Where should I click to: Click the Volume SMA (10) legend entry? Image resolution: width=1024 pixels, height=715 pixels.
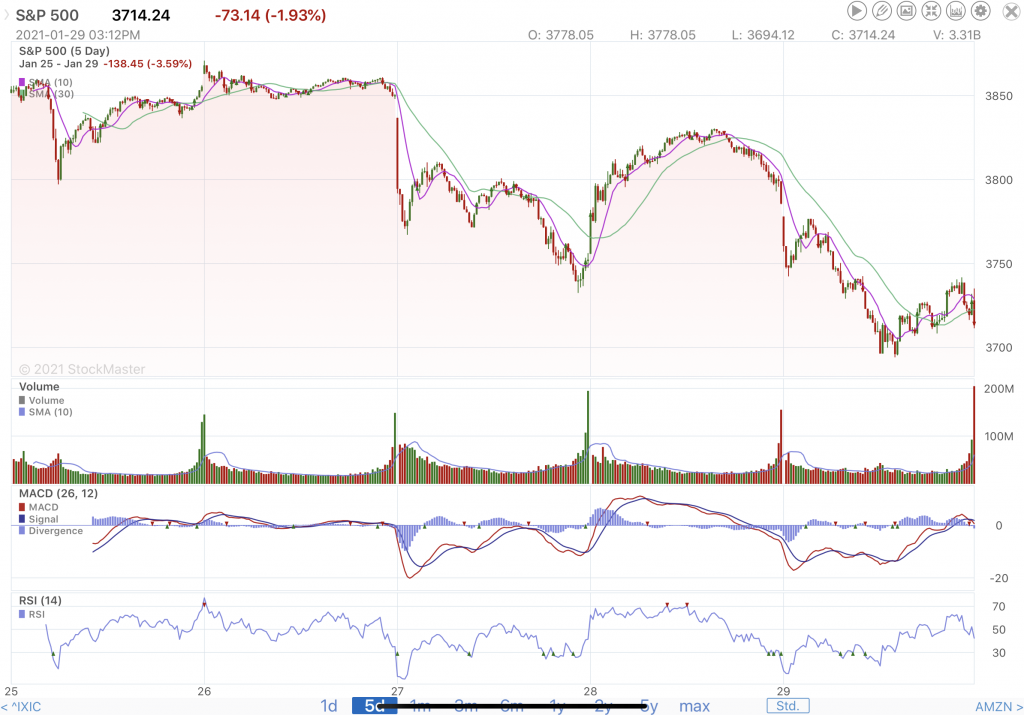coord(50,412)
